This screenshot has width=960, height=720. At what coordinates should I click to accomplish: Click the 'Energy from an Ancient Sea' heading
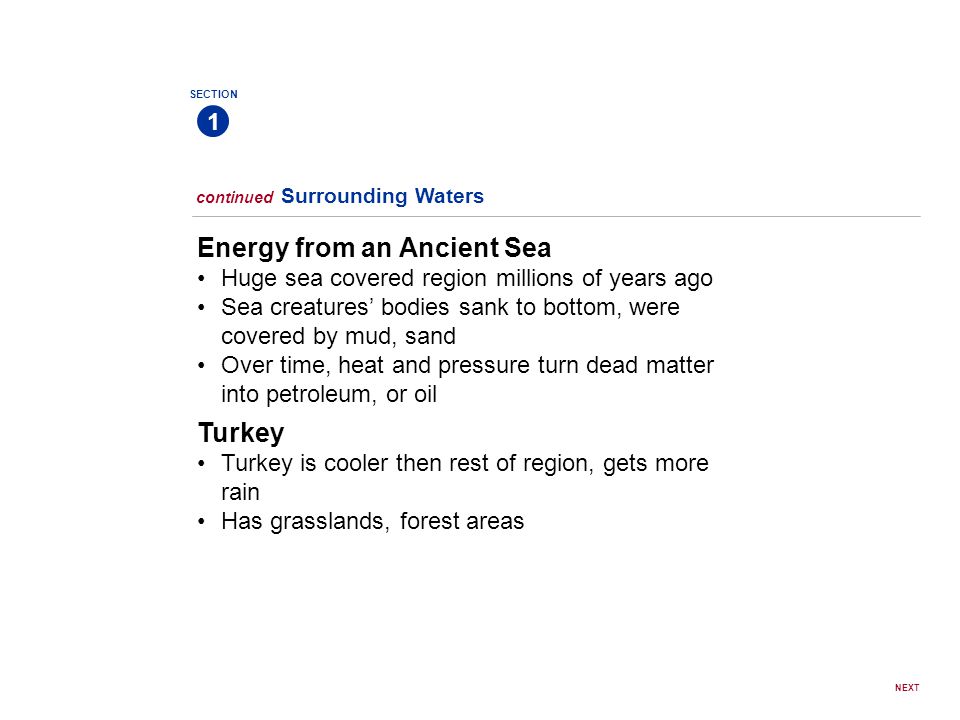[x=374, y=247]
